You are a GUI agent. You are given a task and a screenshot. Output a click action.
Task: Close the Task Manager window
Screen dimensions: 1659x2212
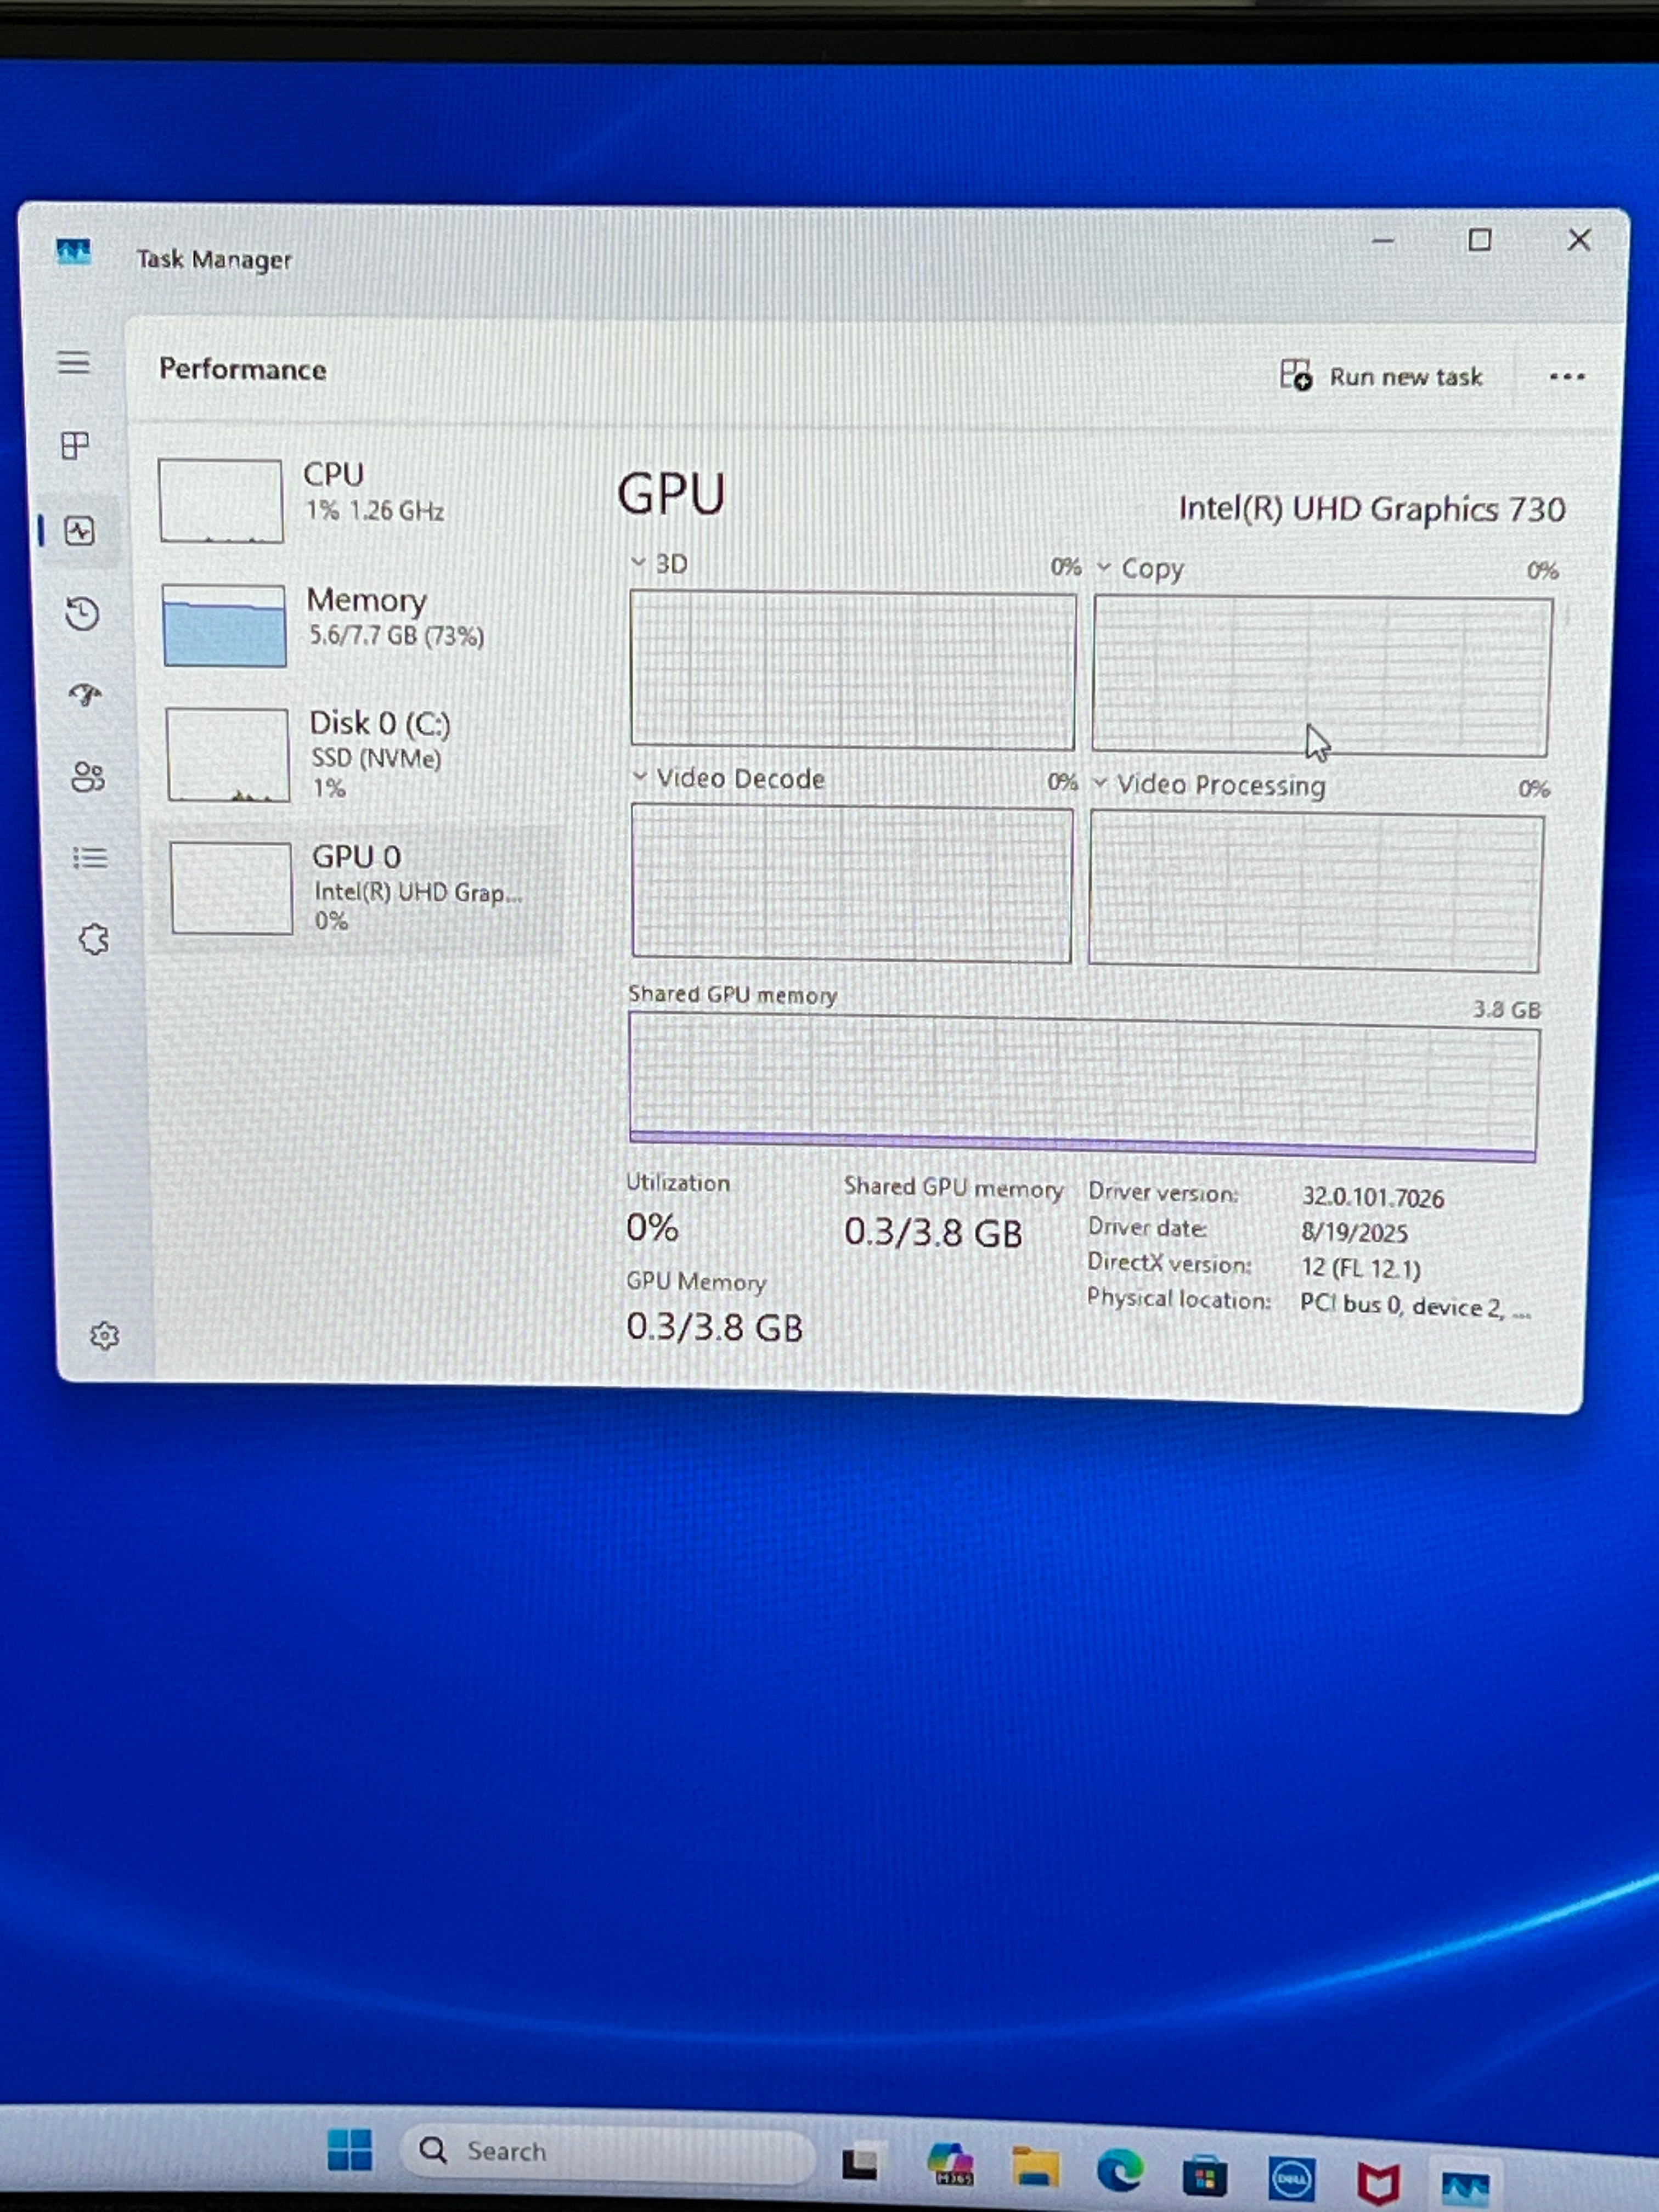click(1579, 240)
